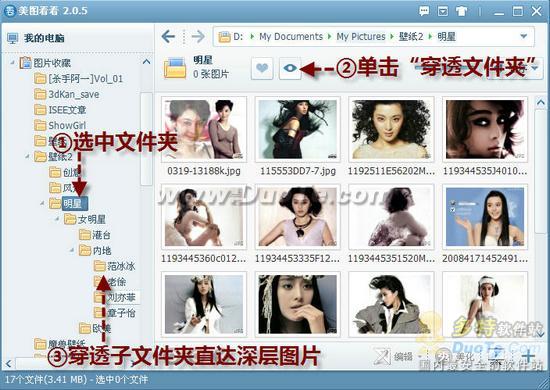550x390 pixels.
Task: Collapse the 明星 folder tree node
Action: click(42, 203)
